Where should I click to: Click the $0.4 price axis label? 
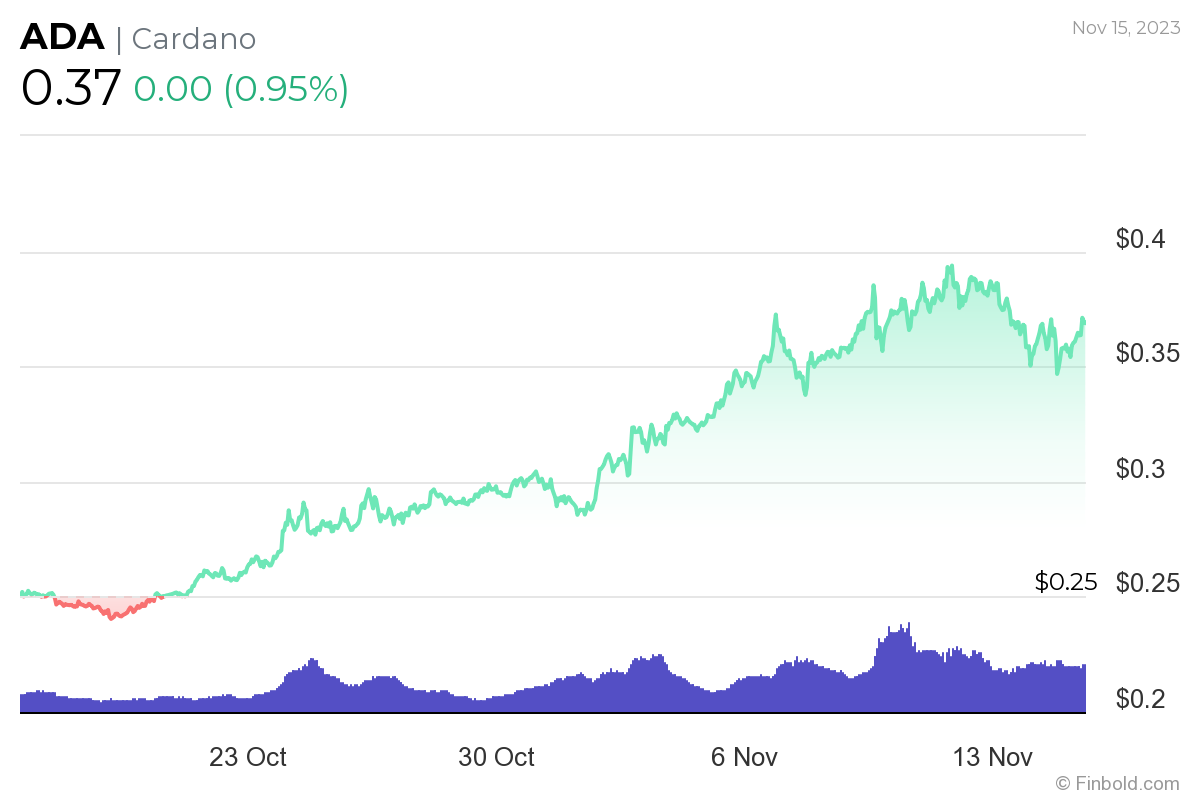click(1141, 239)
